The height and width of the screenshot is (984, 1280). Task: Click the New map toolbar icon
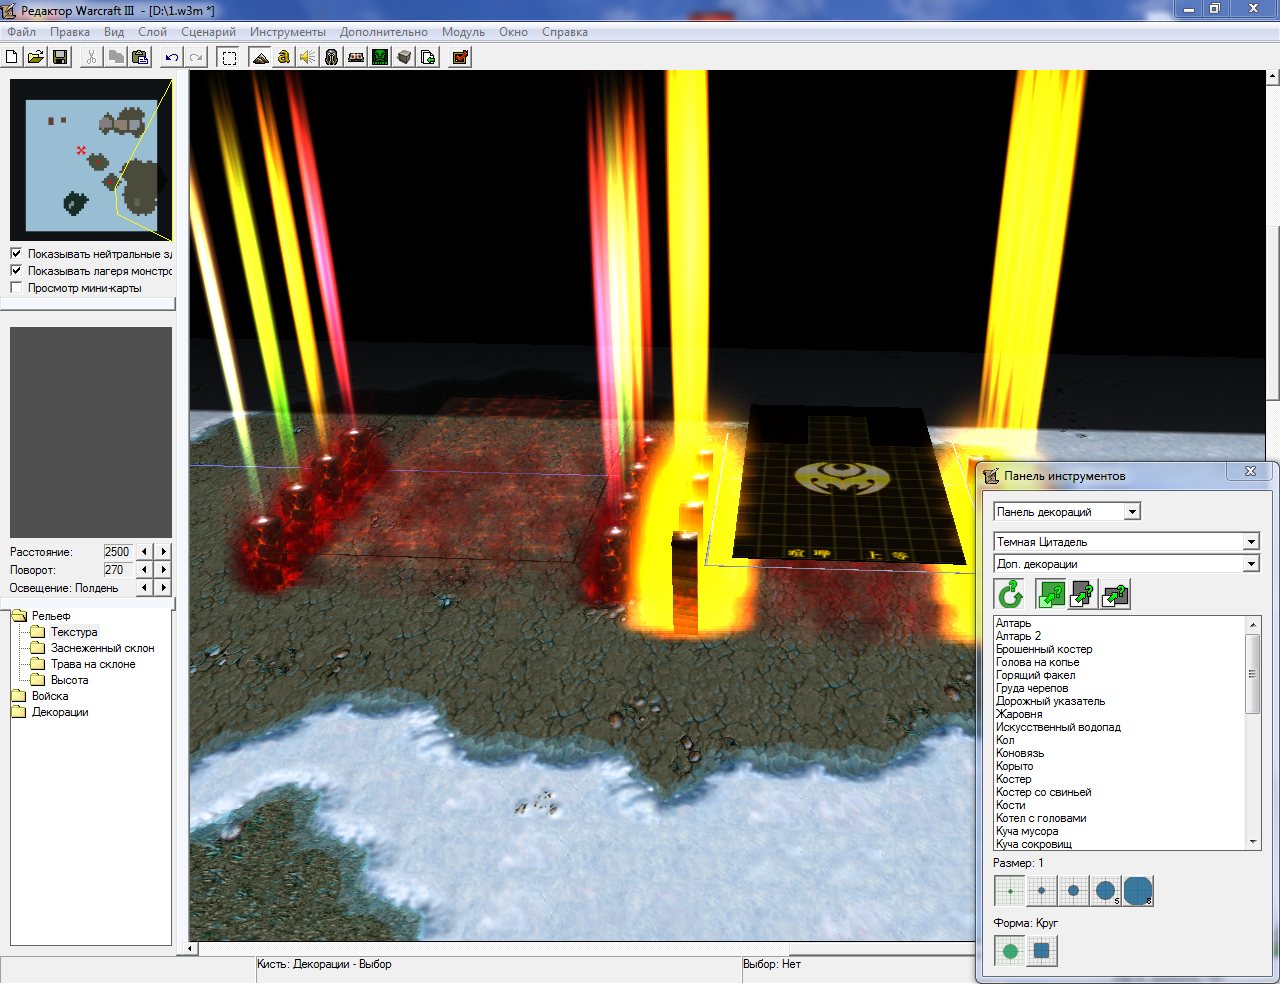click(12, 57)
